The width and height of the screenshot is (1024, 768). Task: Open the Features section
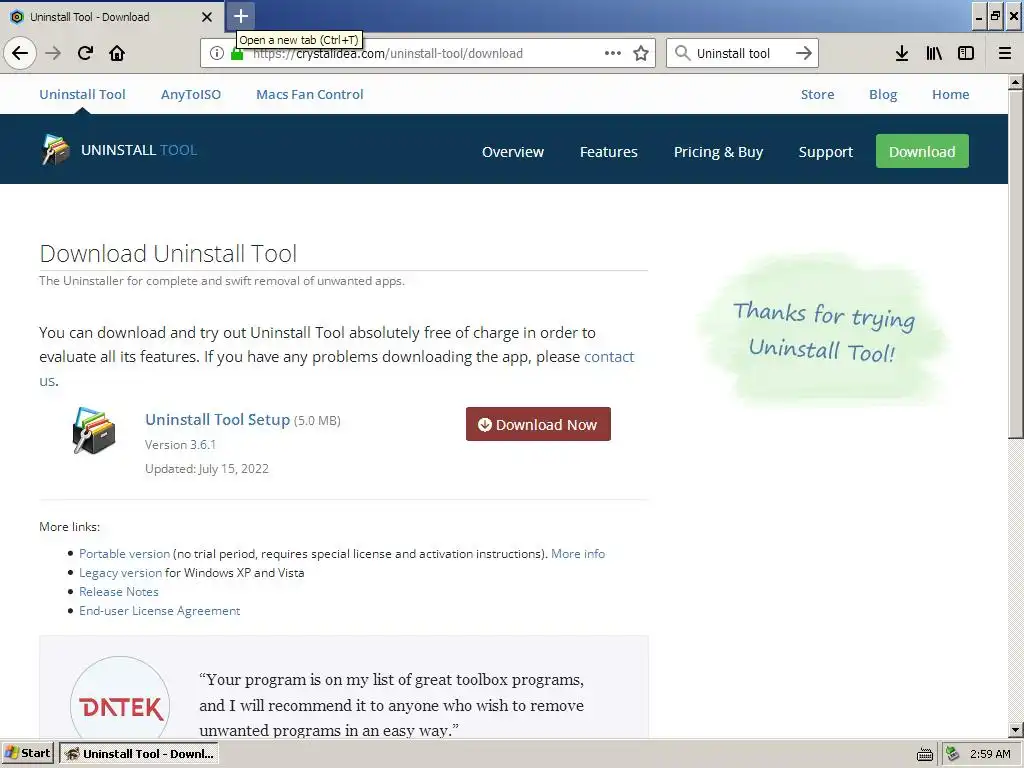[x=609, y=152]
